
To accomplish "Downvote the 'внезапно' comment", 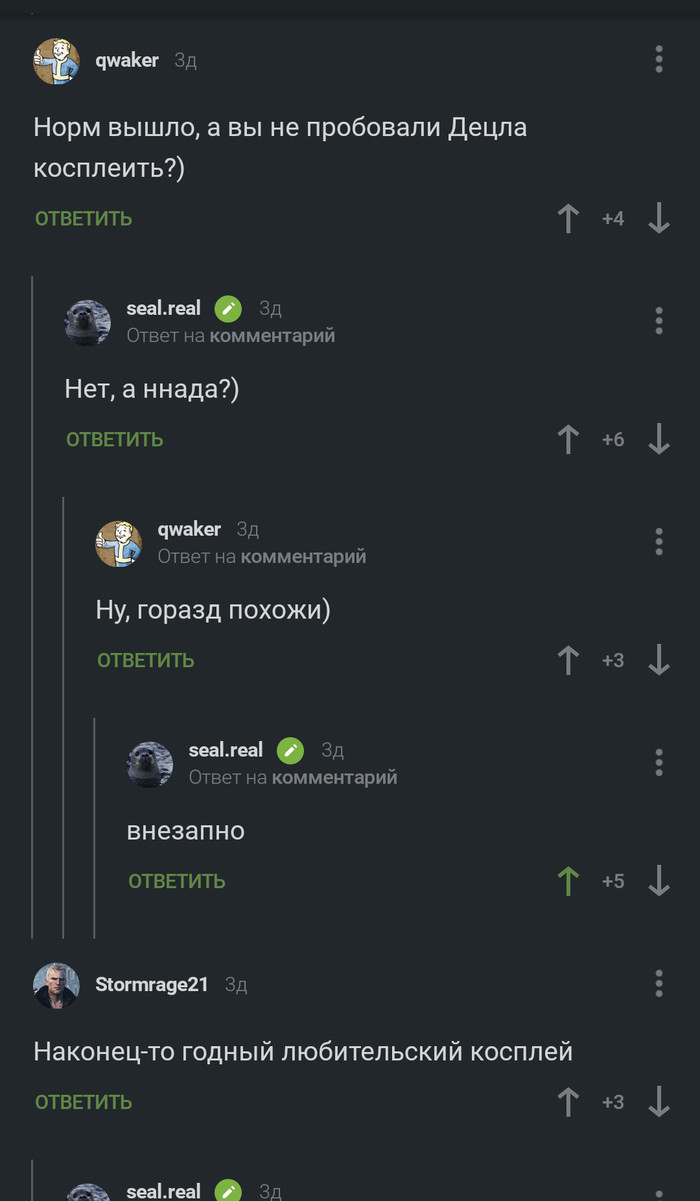I will point(659,881).
